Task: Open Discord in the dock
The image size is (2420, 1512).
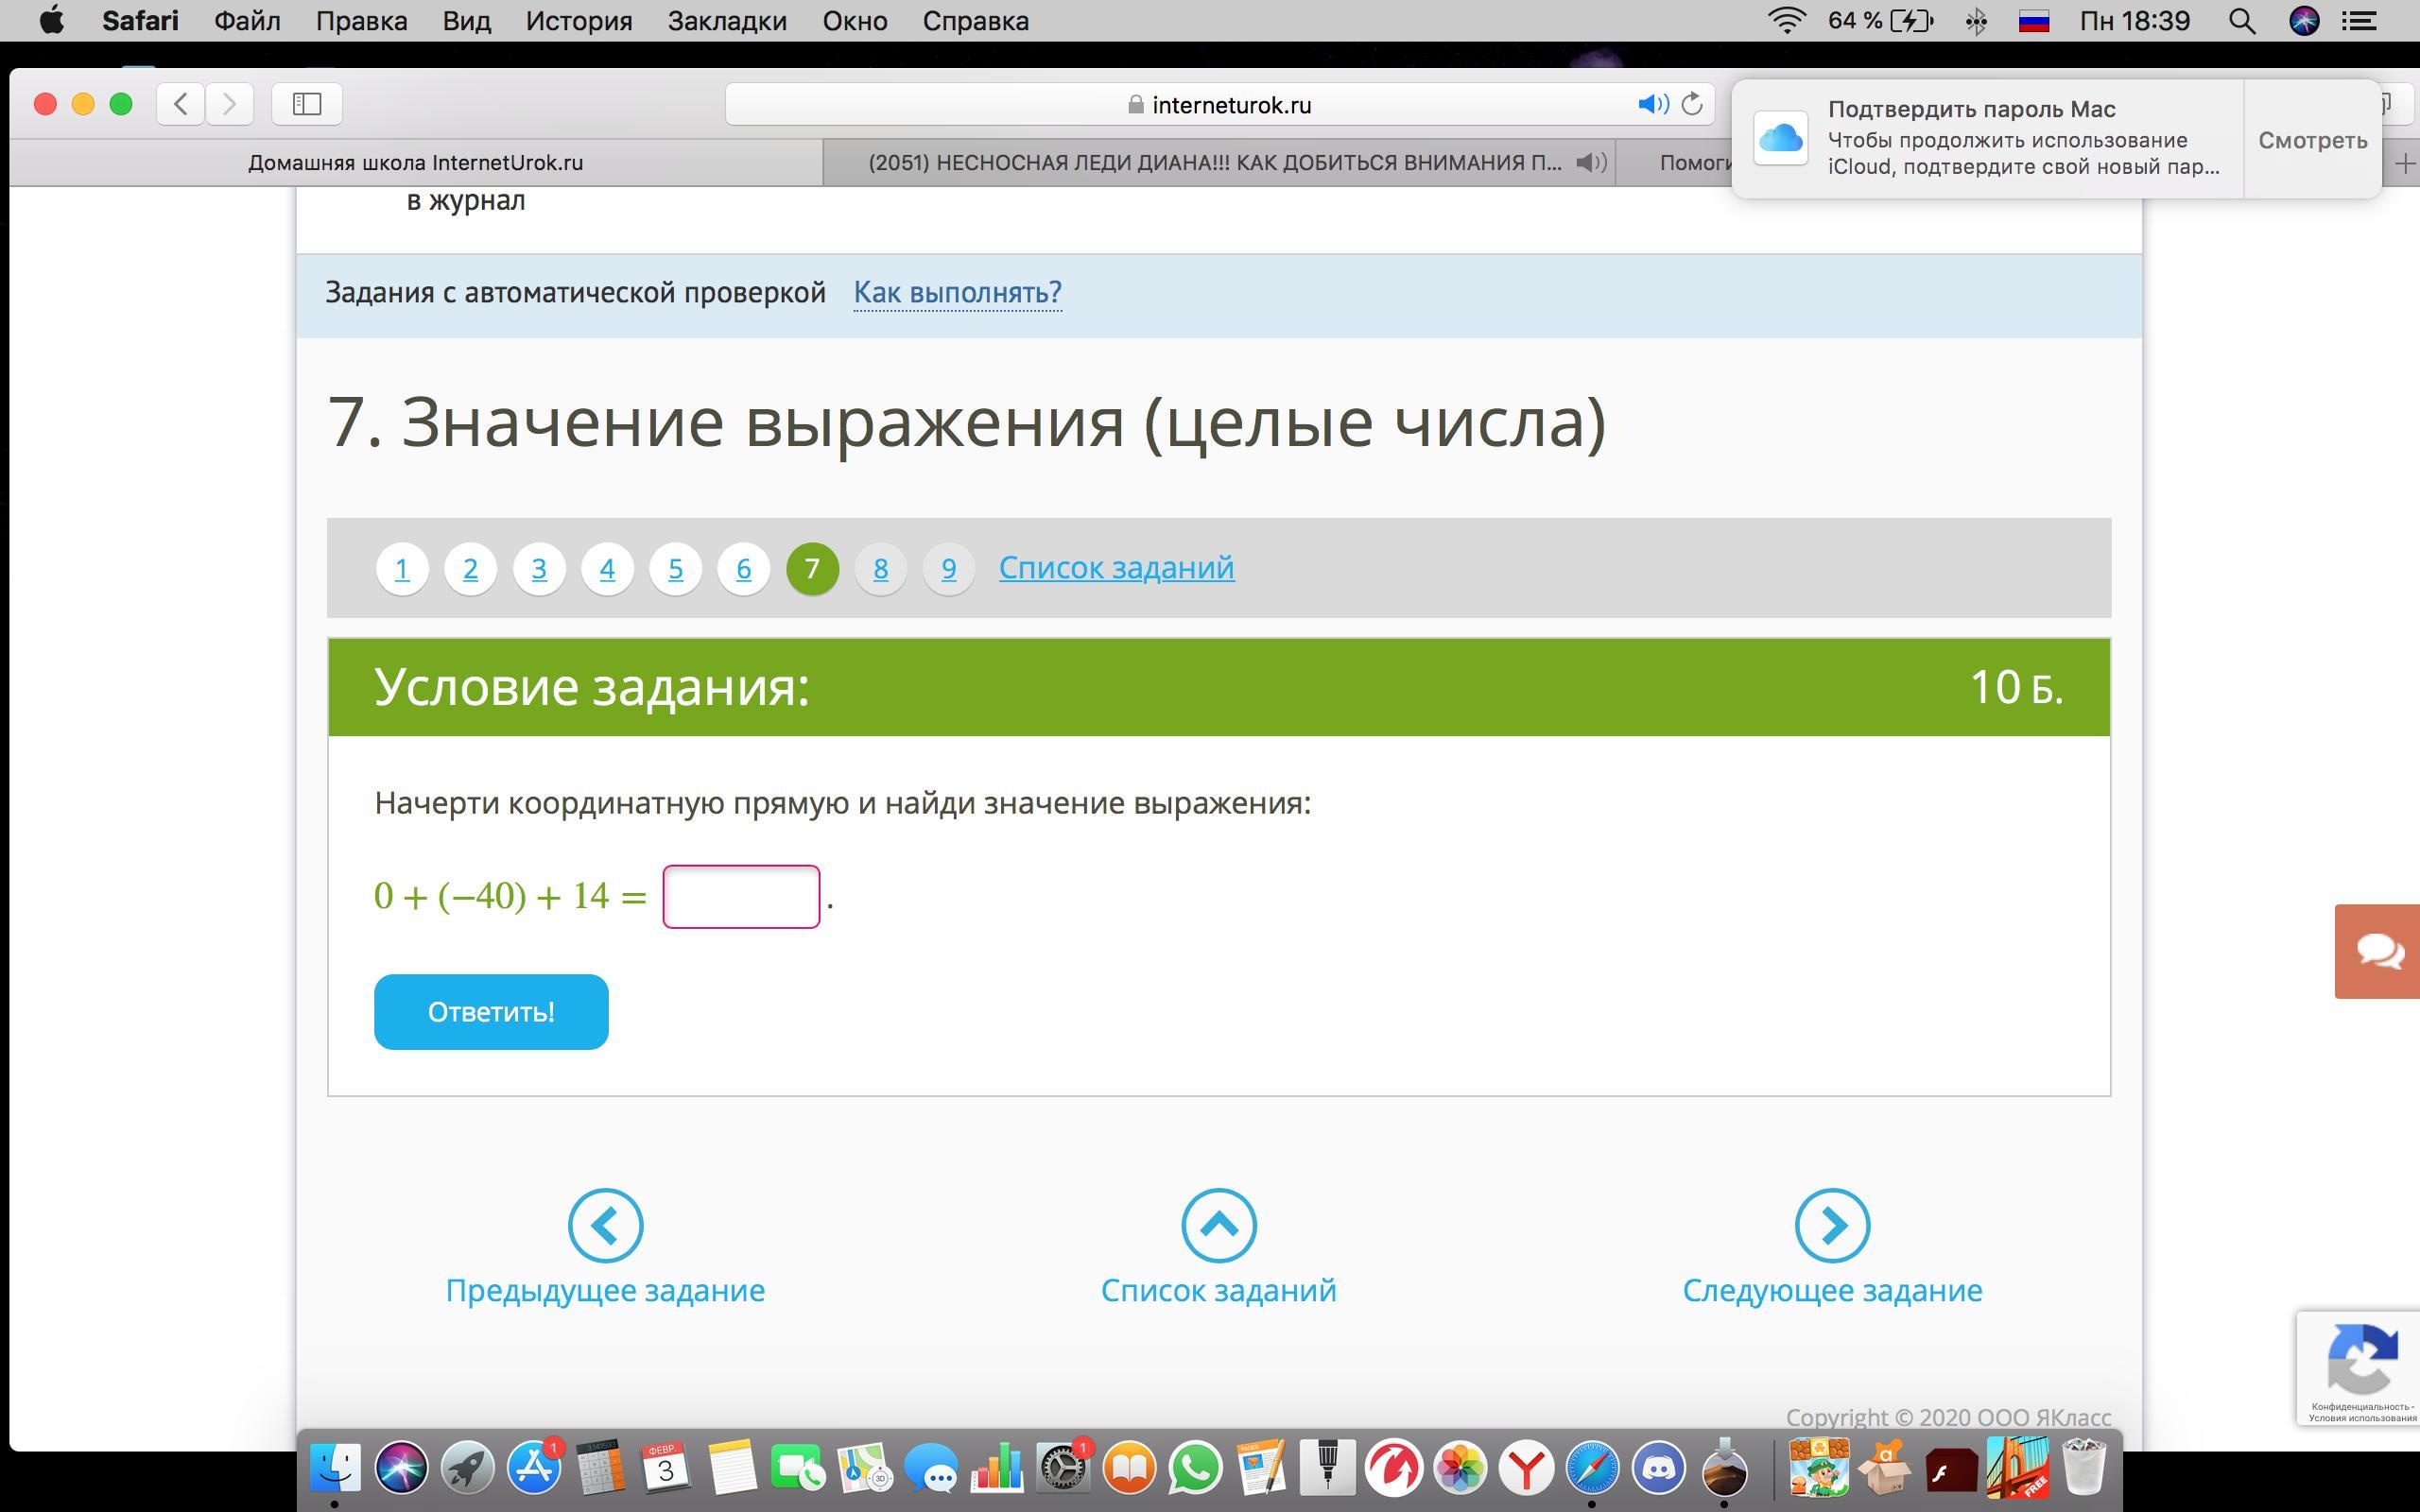Action: 1658,1467
